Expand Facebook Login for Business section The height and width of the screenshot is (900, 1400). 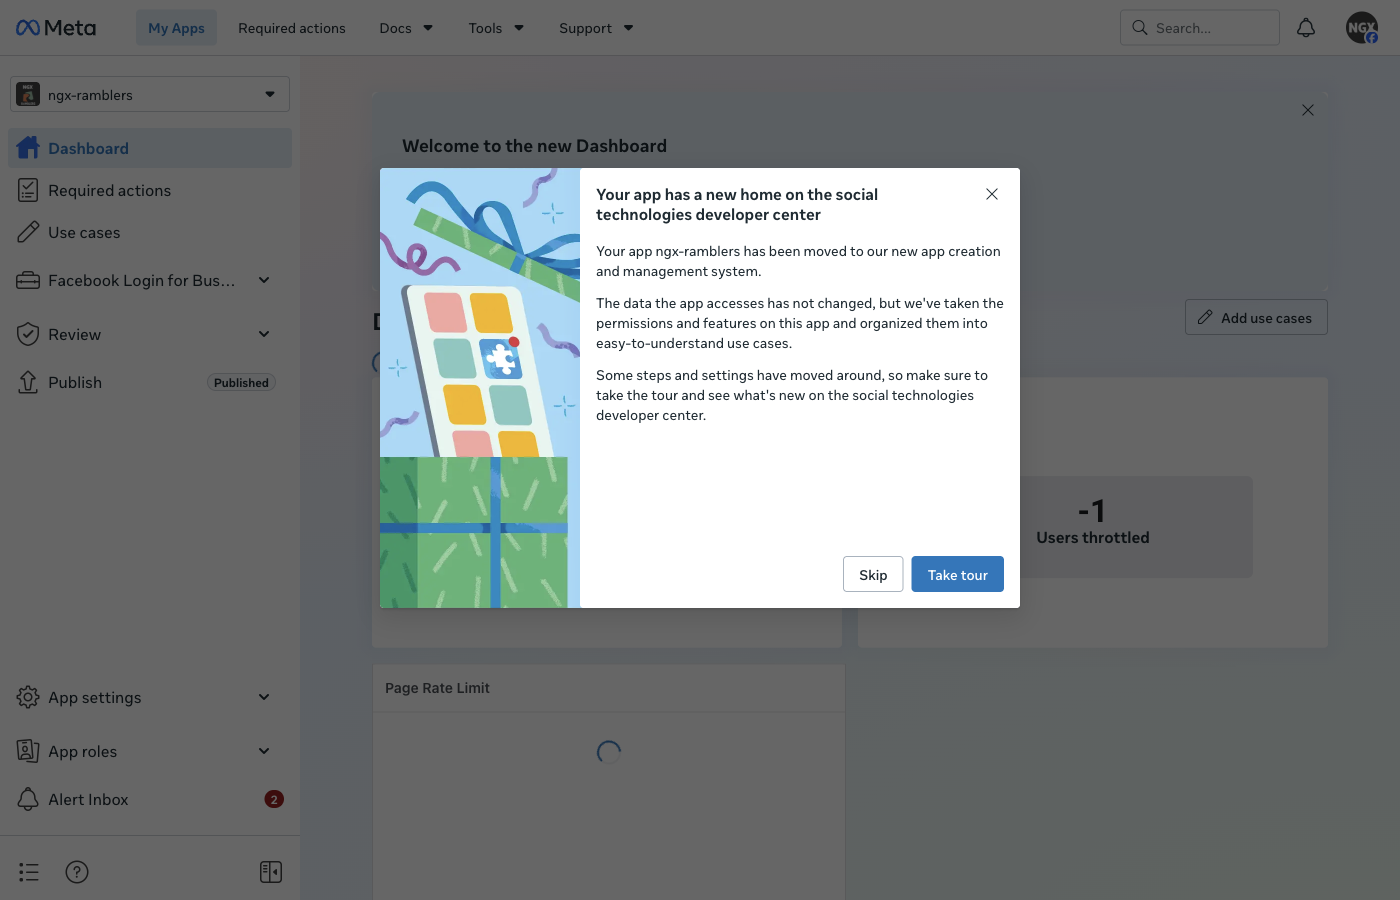pyautogui.click(x=264, y=281)
